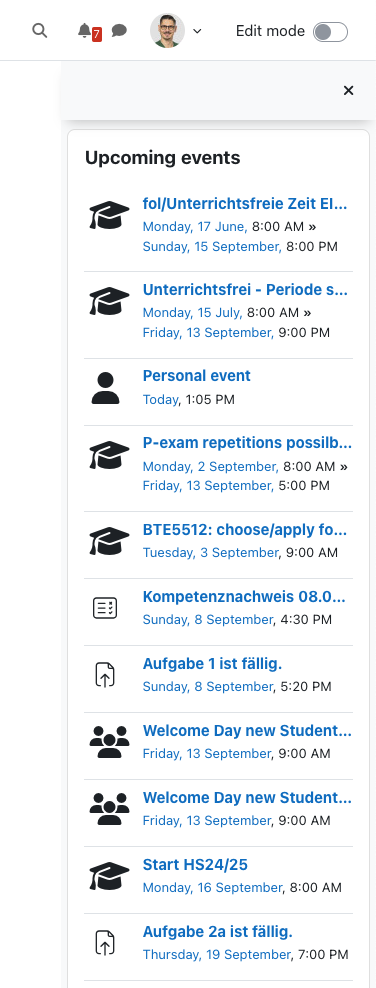Viewport: 376px width, 988px height.
Task: Click the user profile avatar picture
Action: [x=167, y=31]
